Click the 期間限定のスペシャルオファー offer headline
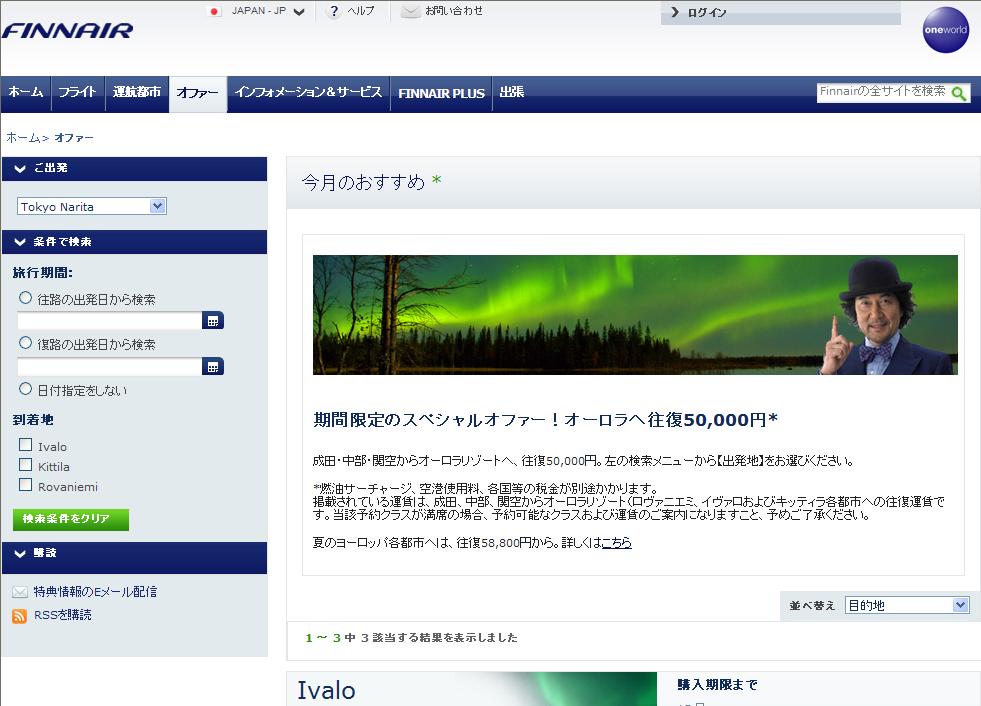Screen dimensions: 981x706 point(546,419)
